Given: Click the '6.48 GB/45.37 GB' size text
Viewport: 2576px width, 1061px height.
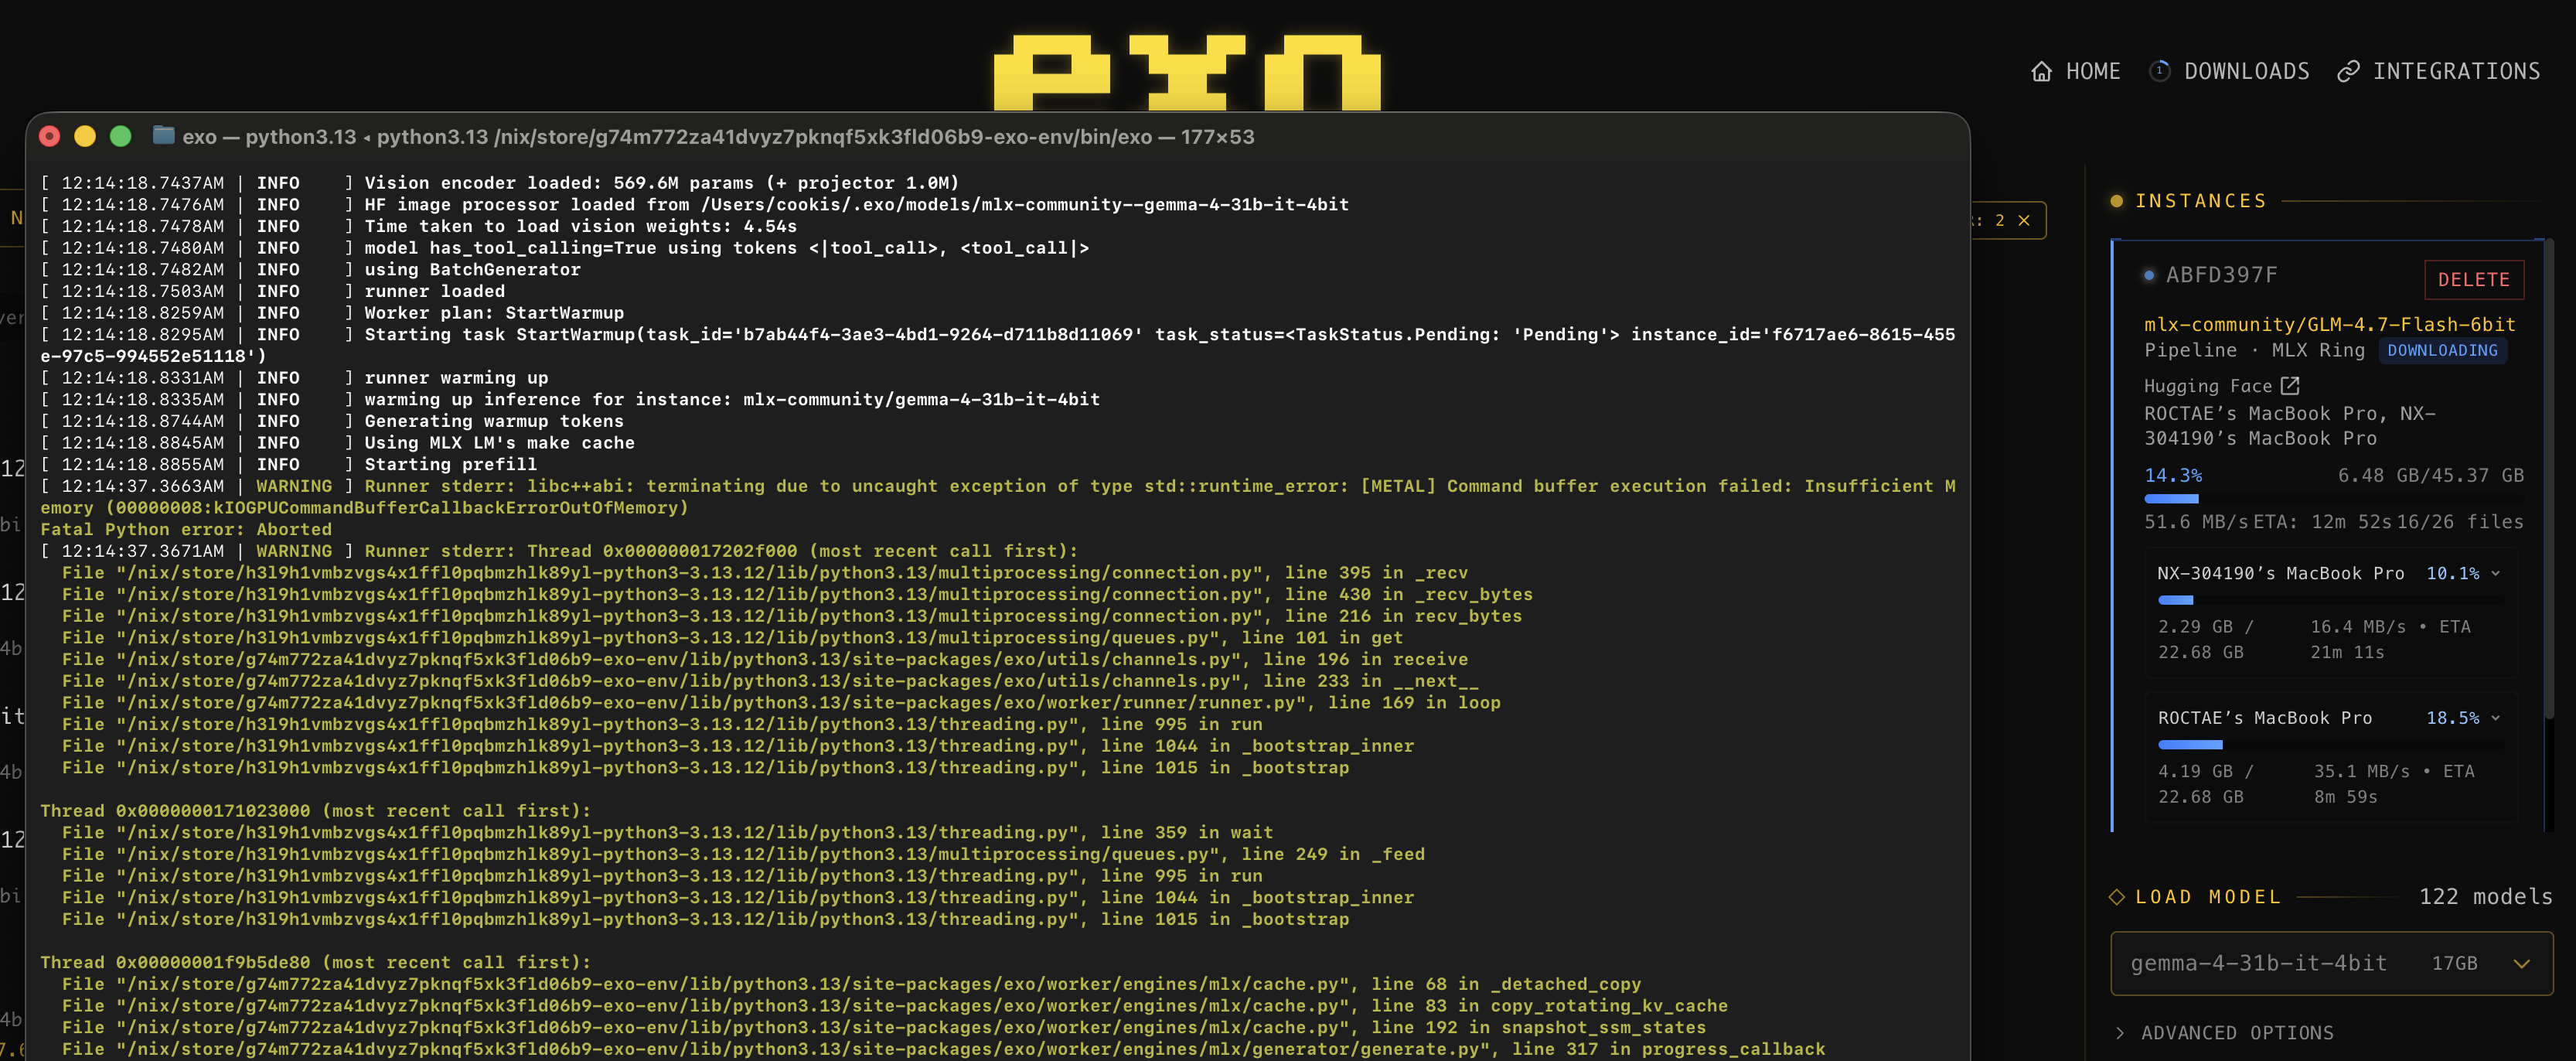Looking at the screenshot, I should coord(2430,476).
